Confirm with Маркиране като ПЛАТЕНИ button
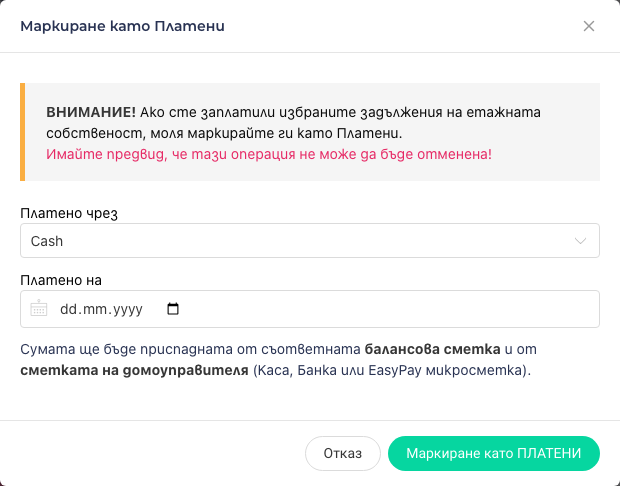Viewport: 620px width, 486px height. pos(493,453)
